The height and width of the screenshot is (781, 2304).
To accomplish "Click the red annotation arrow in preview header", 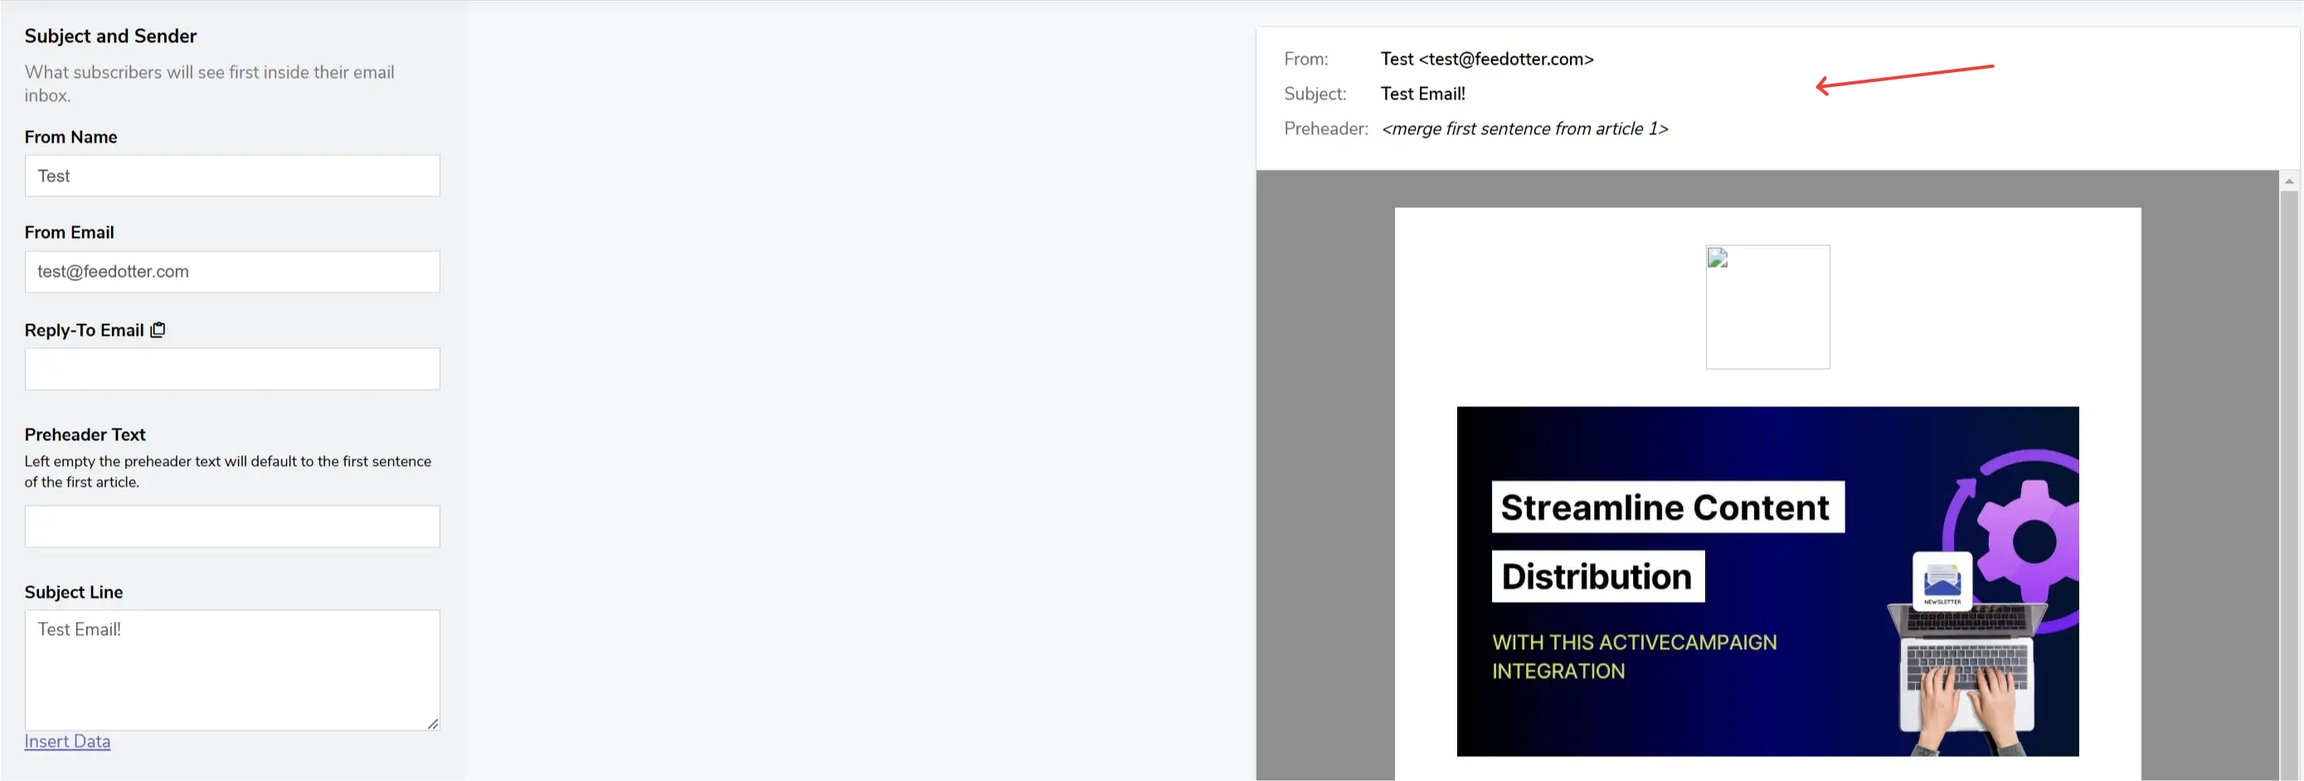I will (1904, 77).
